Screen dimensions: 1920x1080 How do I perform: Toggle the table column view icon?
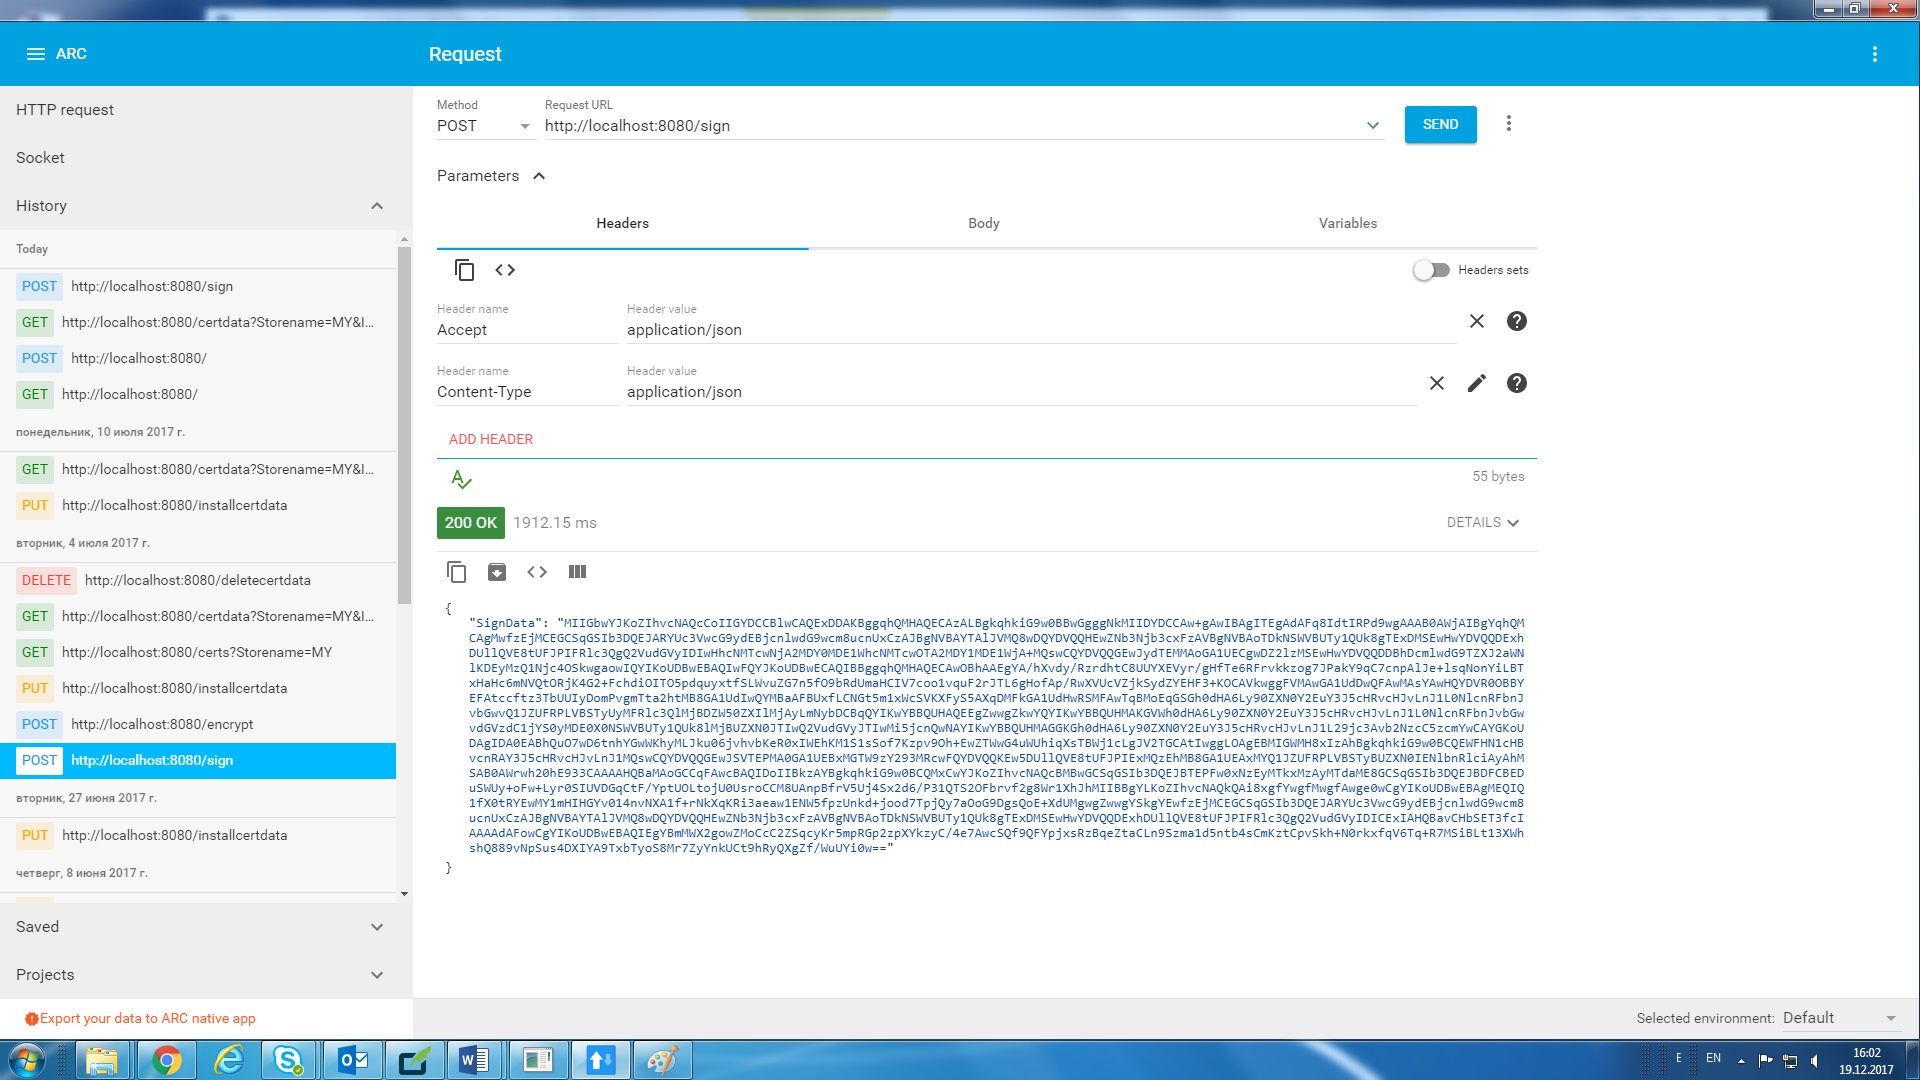(577, 572)
